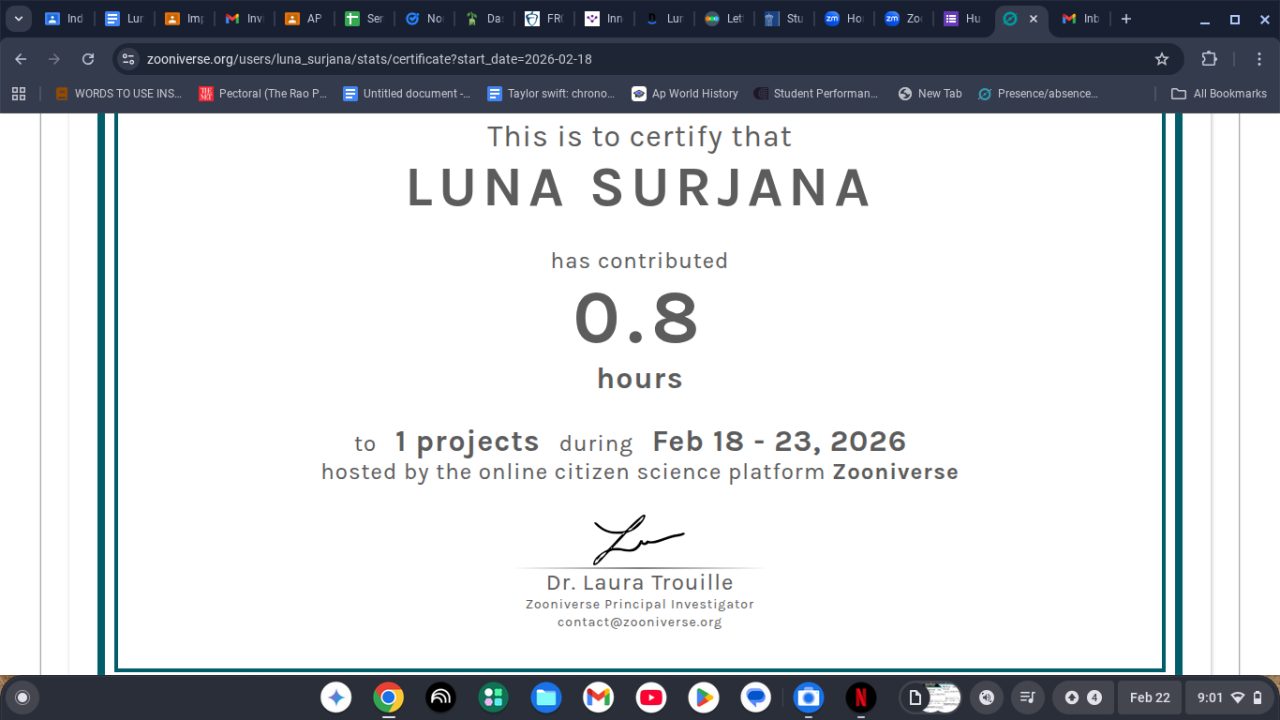The width and height of the screenshot is (1280, 720).
Task: Go forward to the next page
Action: point(54,59)
